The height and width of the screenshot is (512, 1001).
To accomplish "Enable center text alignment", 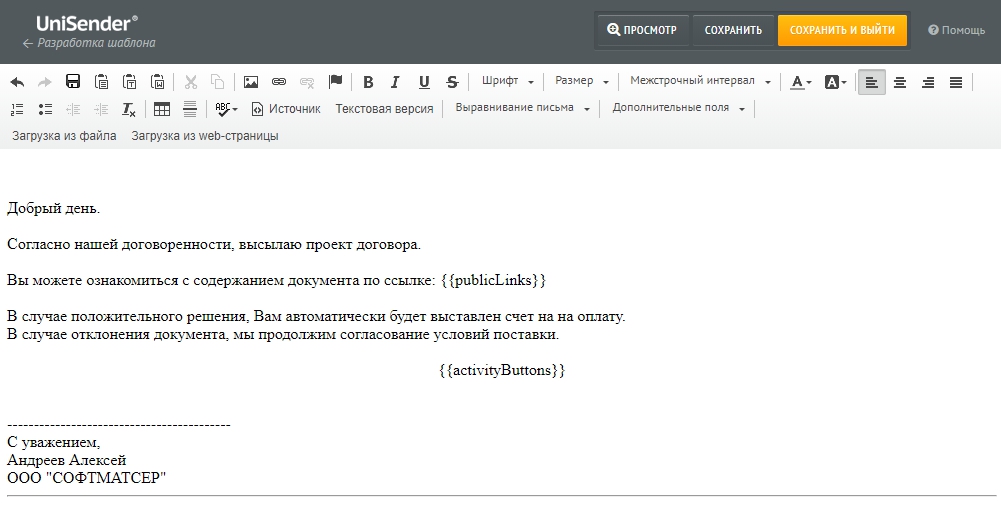I will coord(900,82).
